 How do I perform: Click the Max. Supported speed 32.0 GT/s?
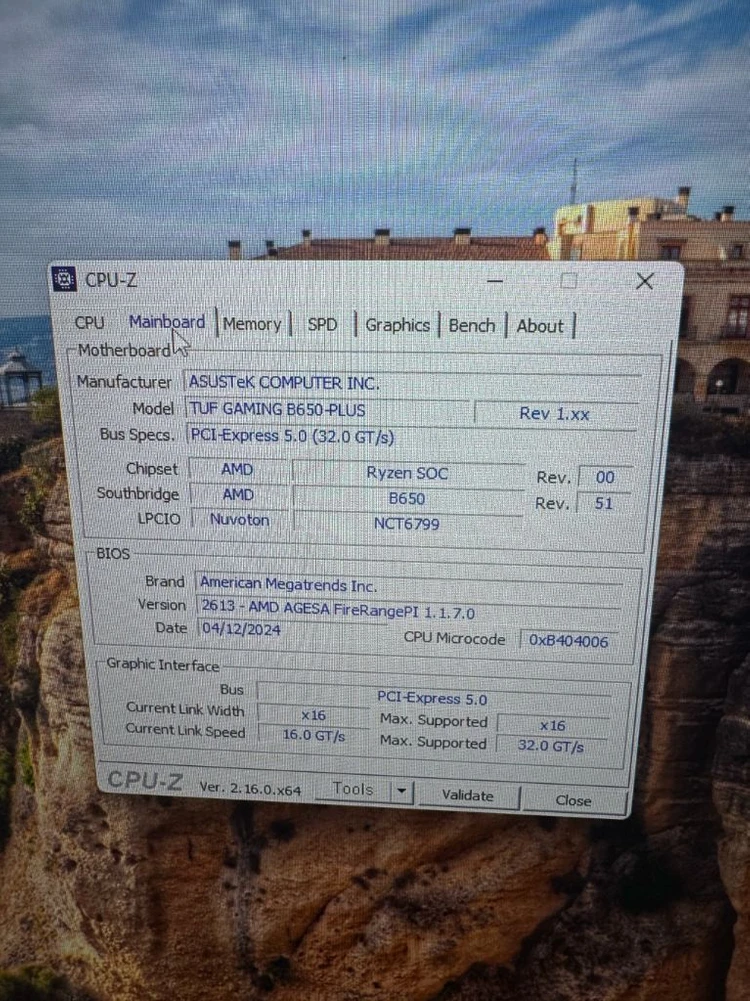[551, 746]
